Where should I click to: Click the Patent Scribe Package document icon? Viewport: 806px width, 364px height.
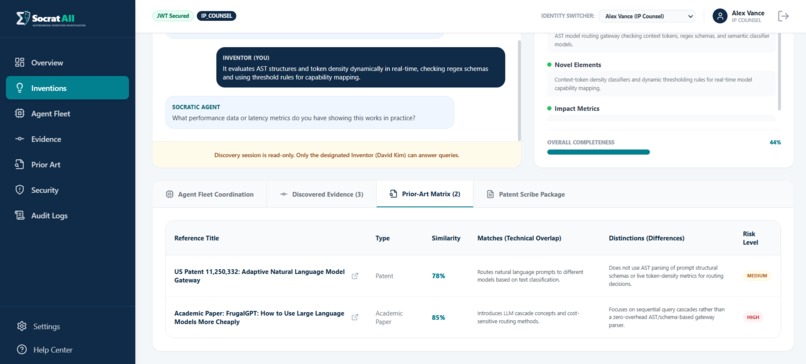(x=490, y=194)
